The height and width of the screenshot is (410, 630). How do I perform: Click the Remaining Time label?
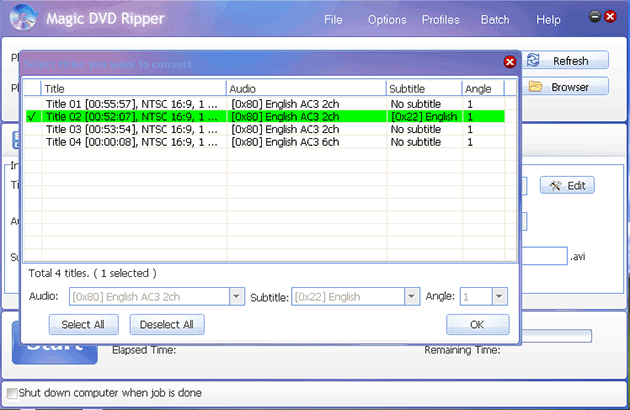[462, 350]
